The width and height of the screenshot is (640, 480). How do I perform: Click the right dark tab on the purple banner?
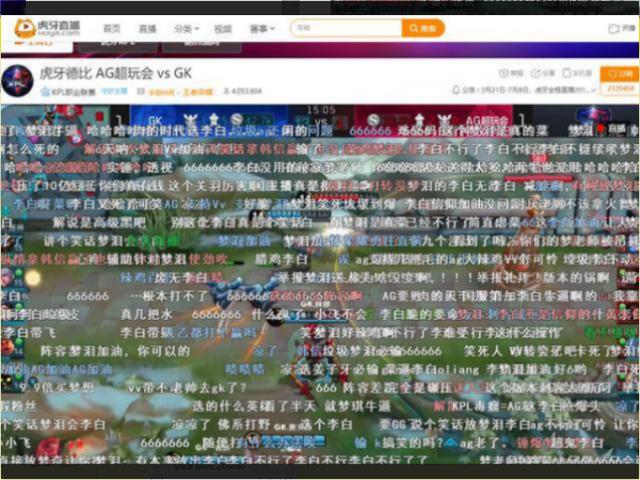(x=202, y=47)
